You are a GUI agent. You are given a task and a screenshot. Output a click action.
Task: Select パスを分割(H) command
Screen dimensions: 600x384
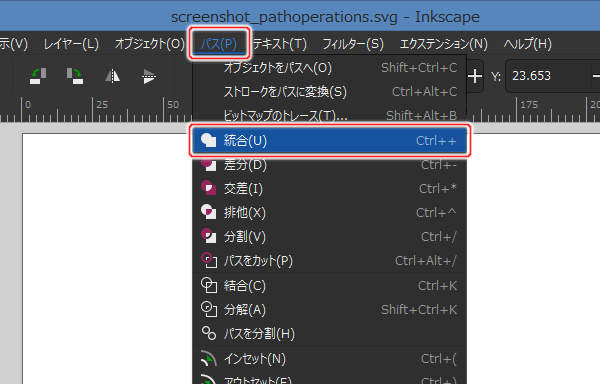tap(329, 334)
